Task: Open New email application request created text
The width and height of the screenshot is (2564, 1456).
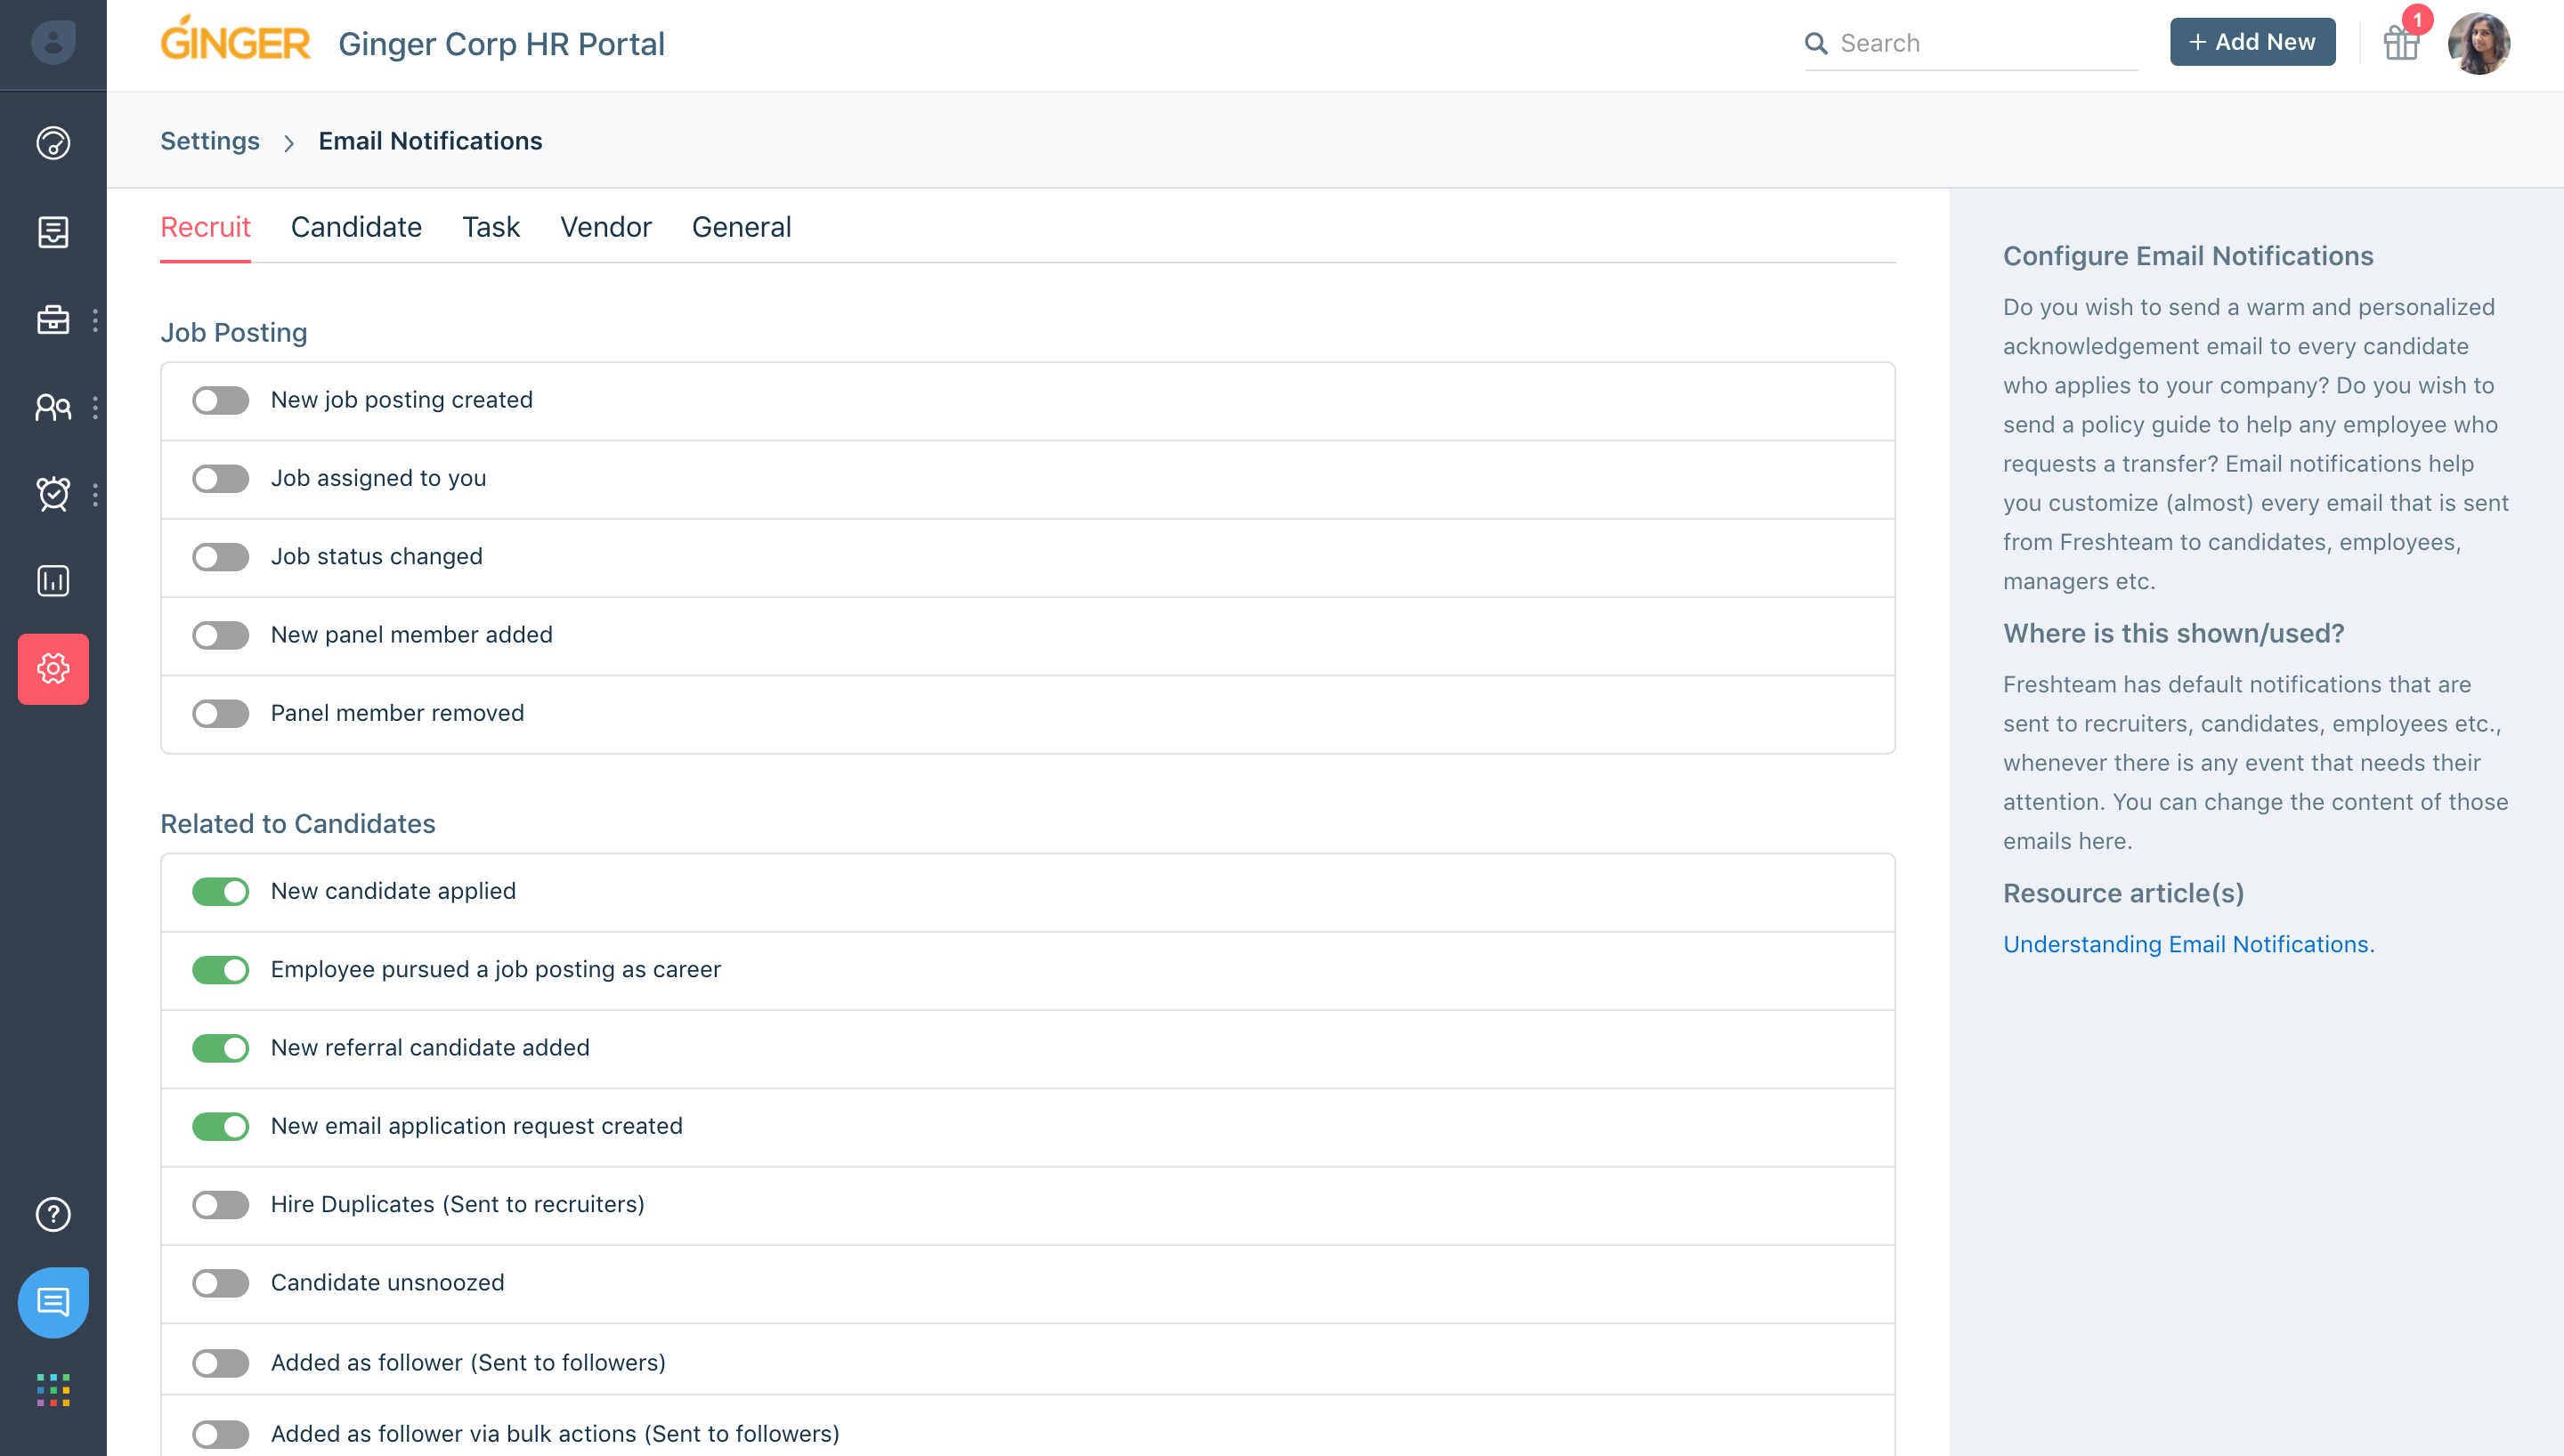Action: (x=476, y=1126)
